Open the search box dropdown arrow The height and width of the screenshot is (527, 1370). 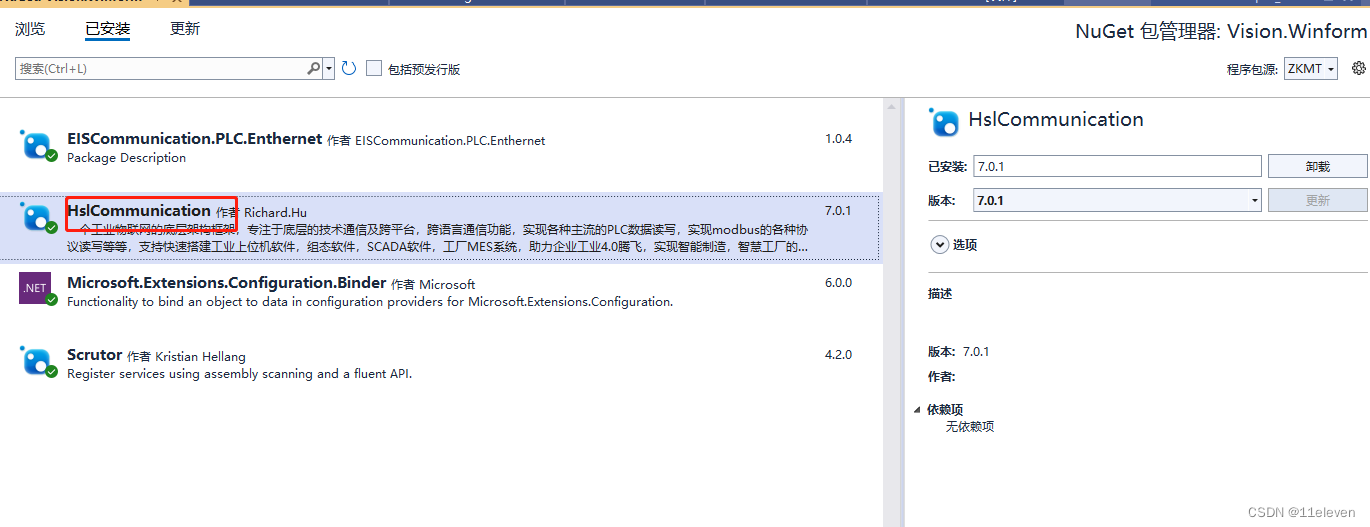(329, 68)
